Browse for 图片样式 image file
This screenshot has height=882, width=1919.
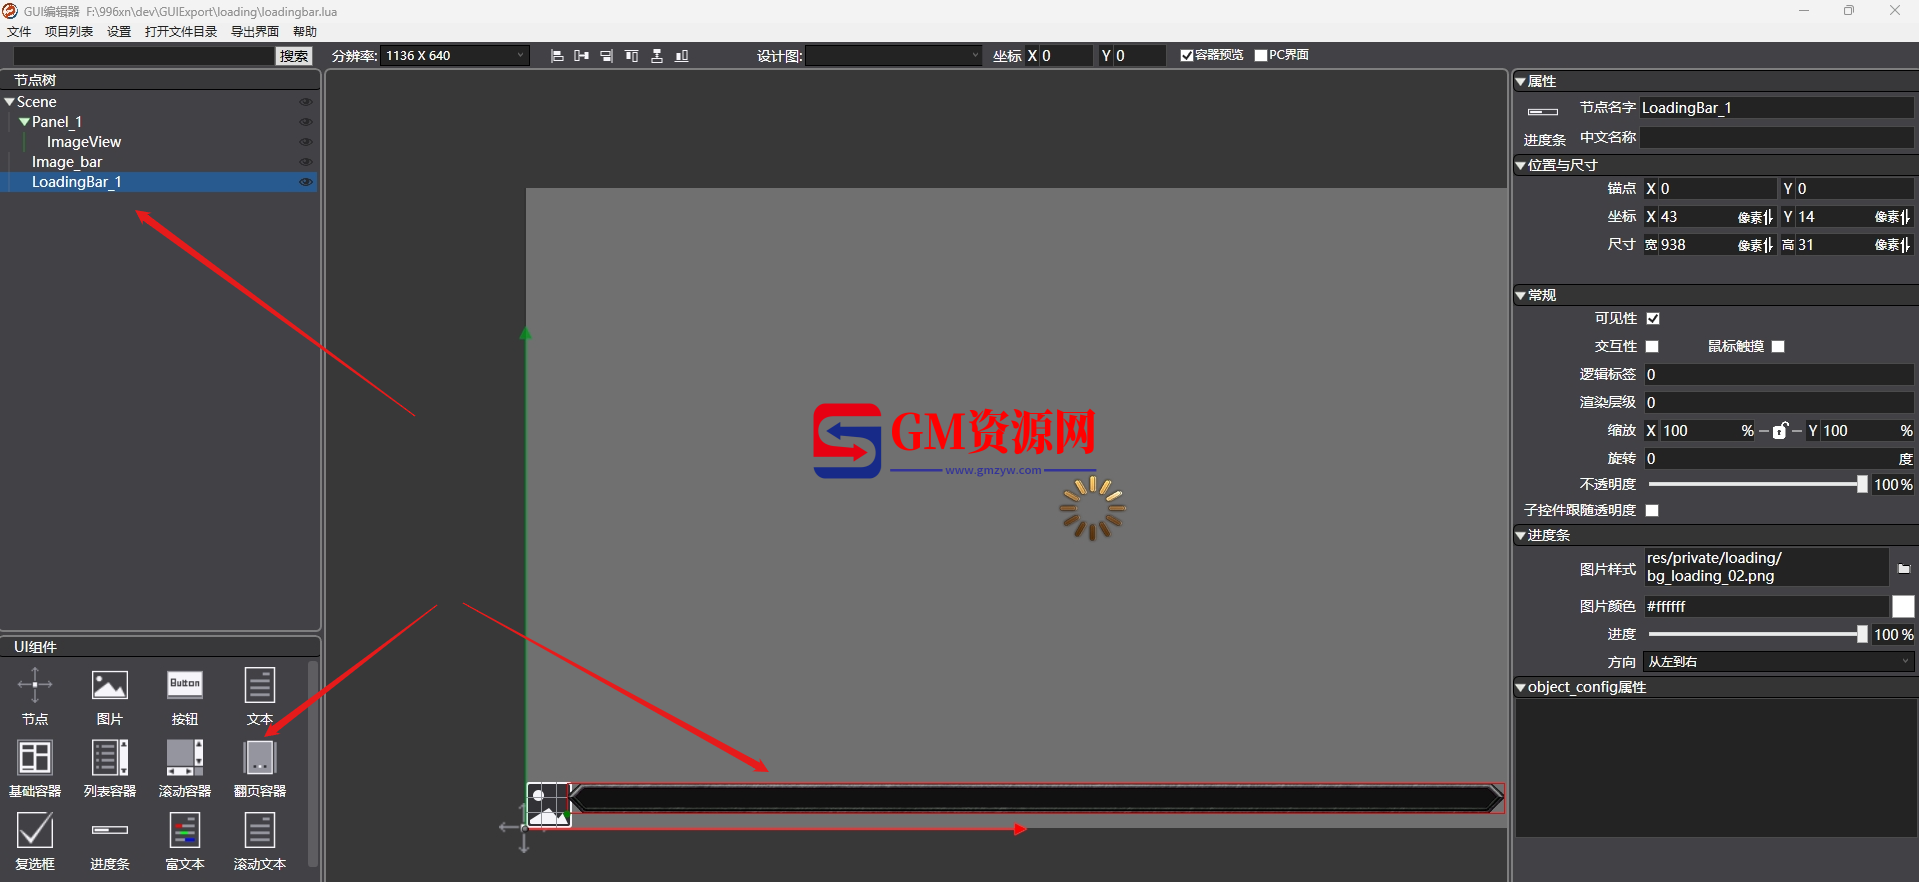coord(1903,568)
